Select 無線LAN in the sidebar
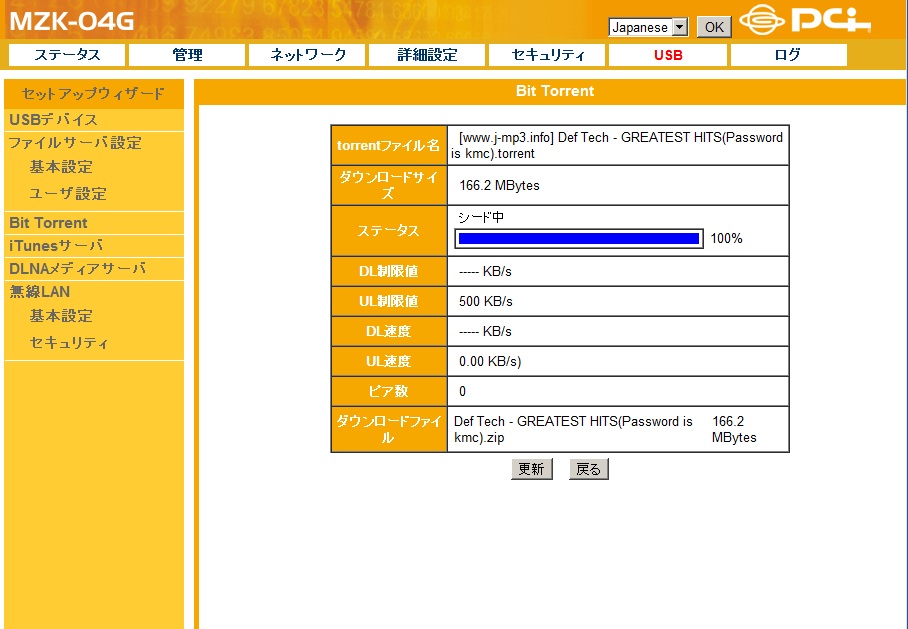Image resolution: width=908 pixels, height=629 pixels. (x=39, y=292)
